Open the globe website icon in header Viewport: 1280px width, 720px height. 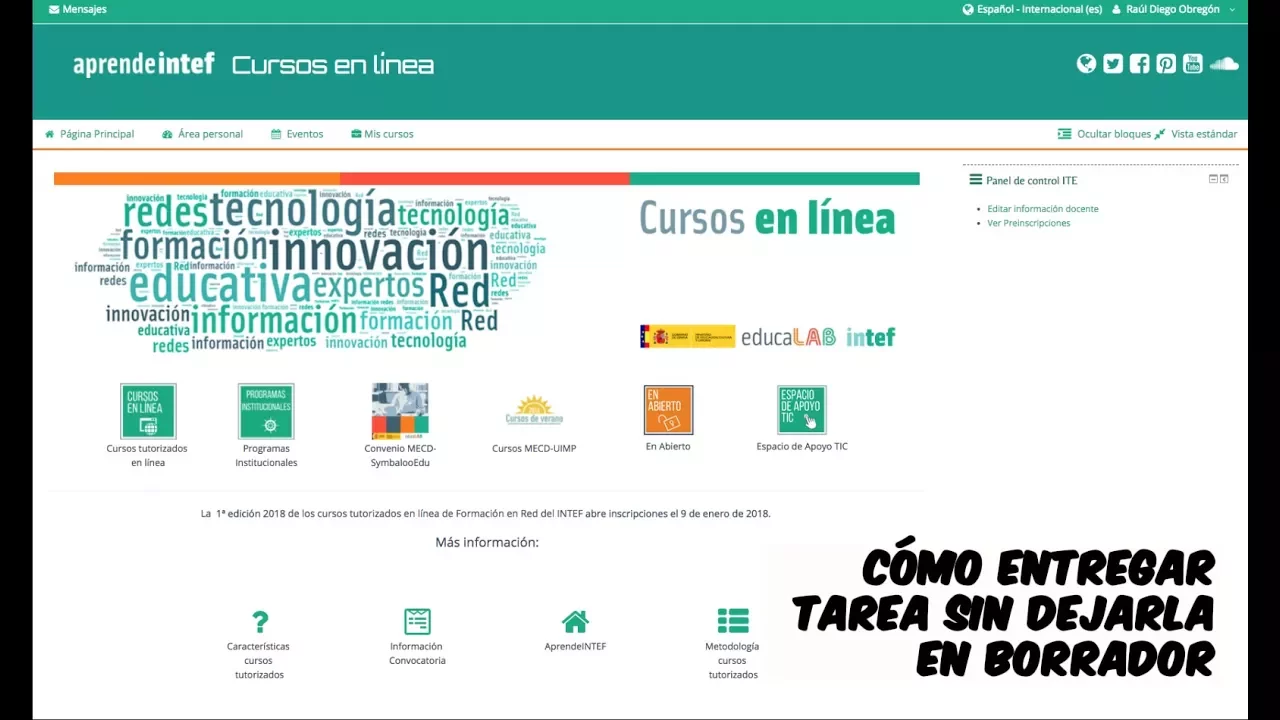click(1086, 64)
